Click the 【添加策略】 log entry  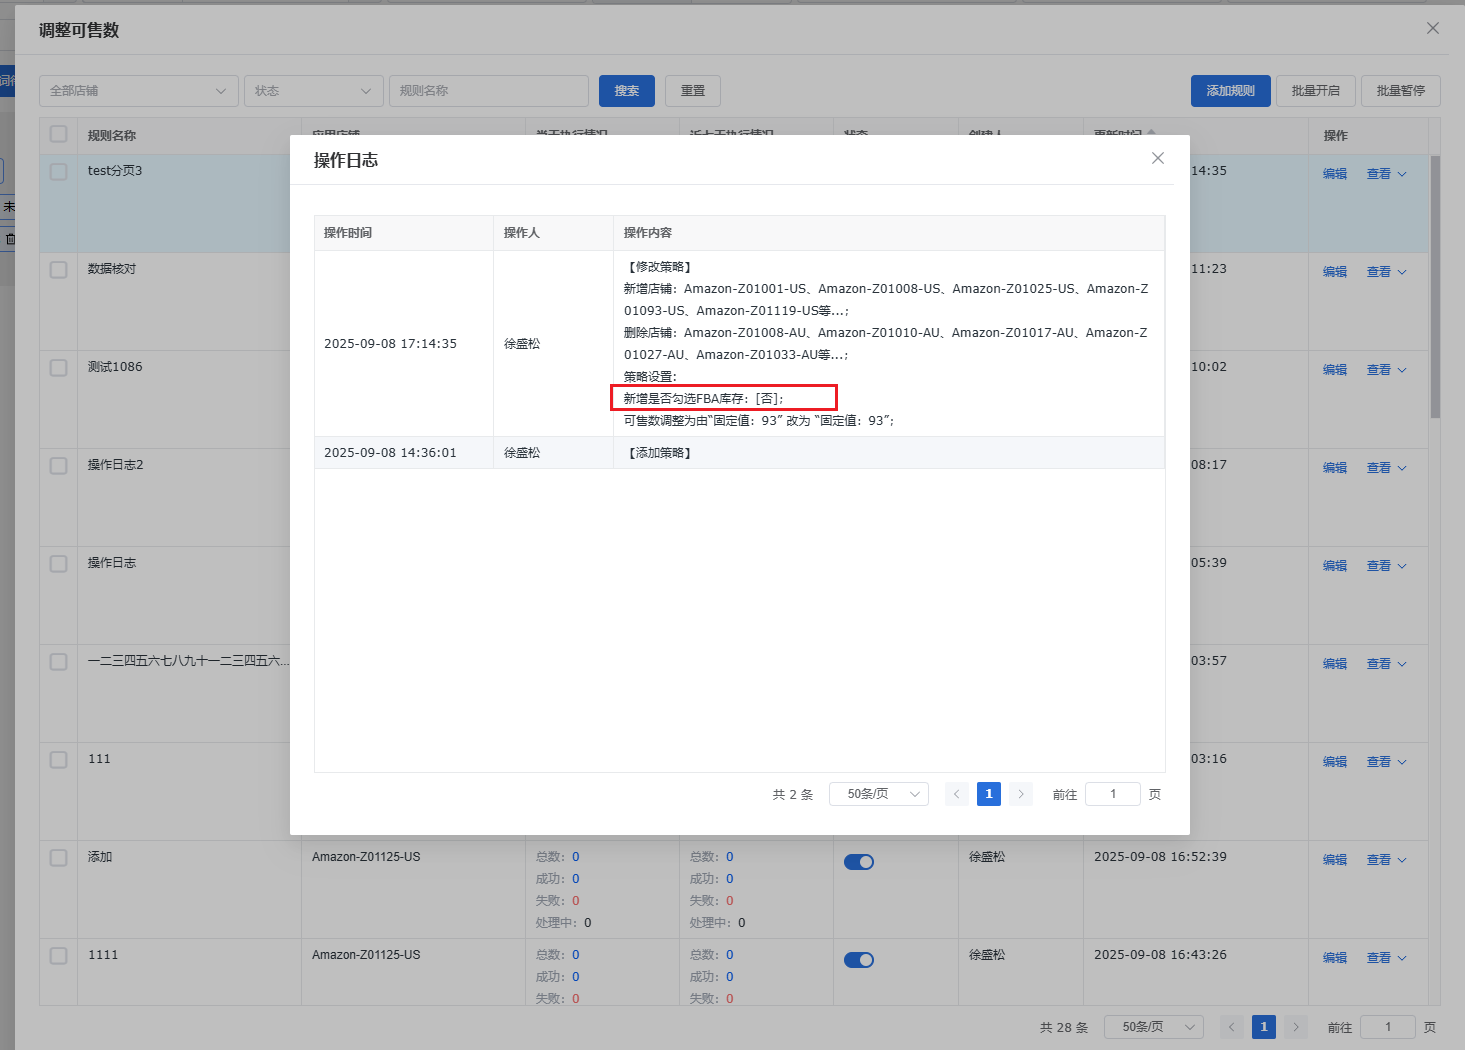click(x=660, y=453)
